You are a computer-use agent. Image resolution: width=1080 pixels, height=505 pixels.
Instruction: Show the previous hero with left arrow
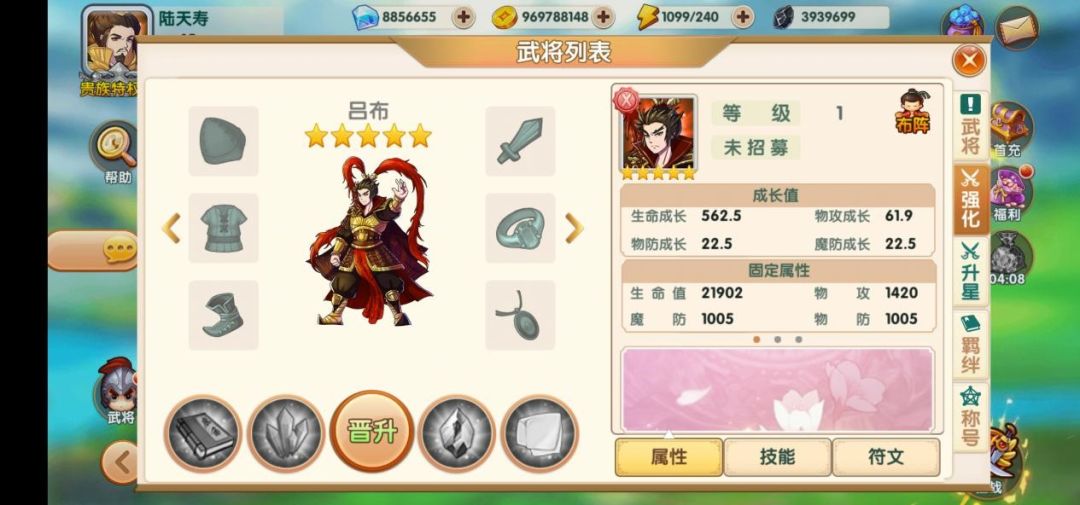tap(171, 228)
